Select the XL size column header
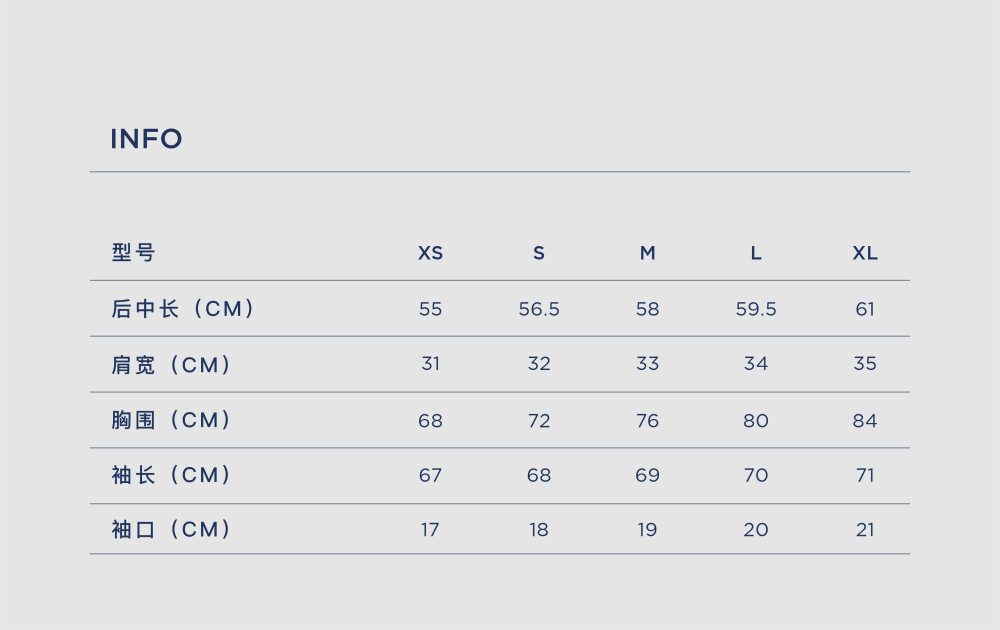Viewport: 1000px width, 630px height. 865,253
